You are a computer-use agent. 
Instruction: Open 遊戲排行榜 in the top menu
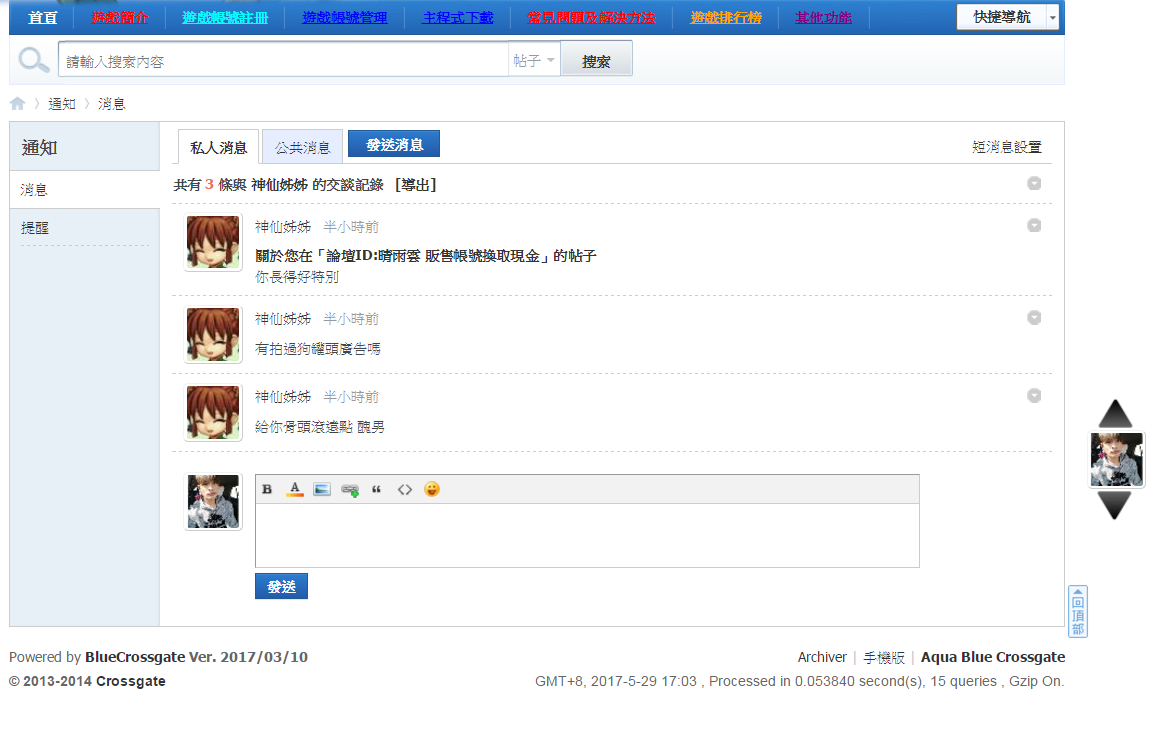(726, 17)
